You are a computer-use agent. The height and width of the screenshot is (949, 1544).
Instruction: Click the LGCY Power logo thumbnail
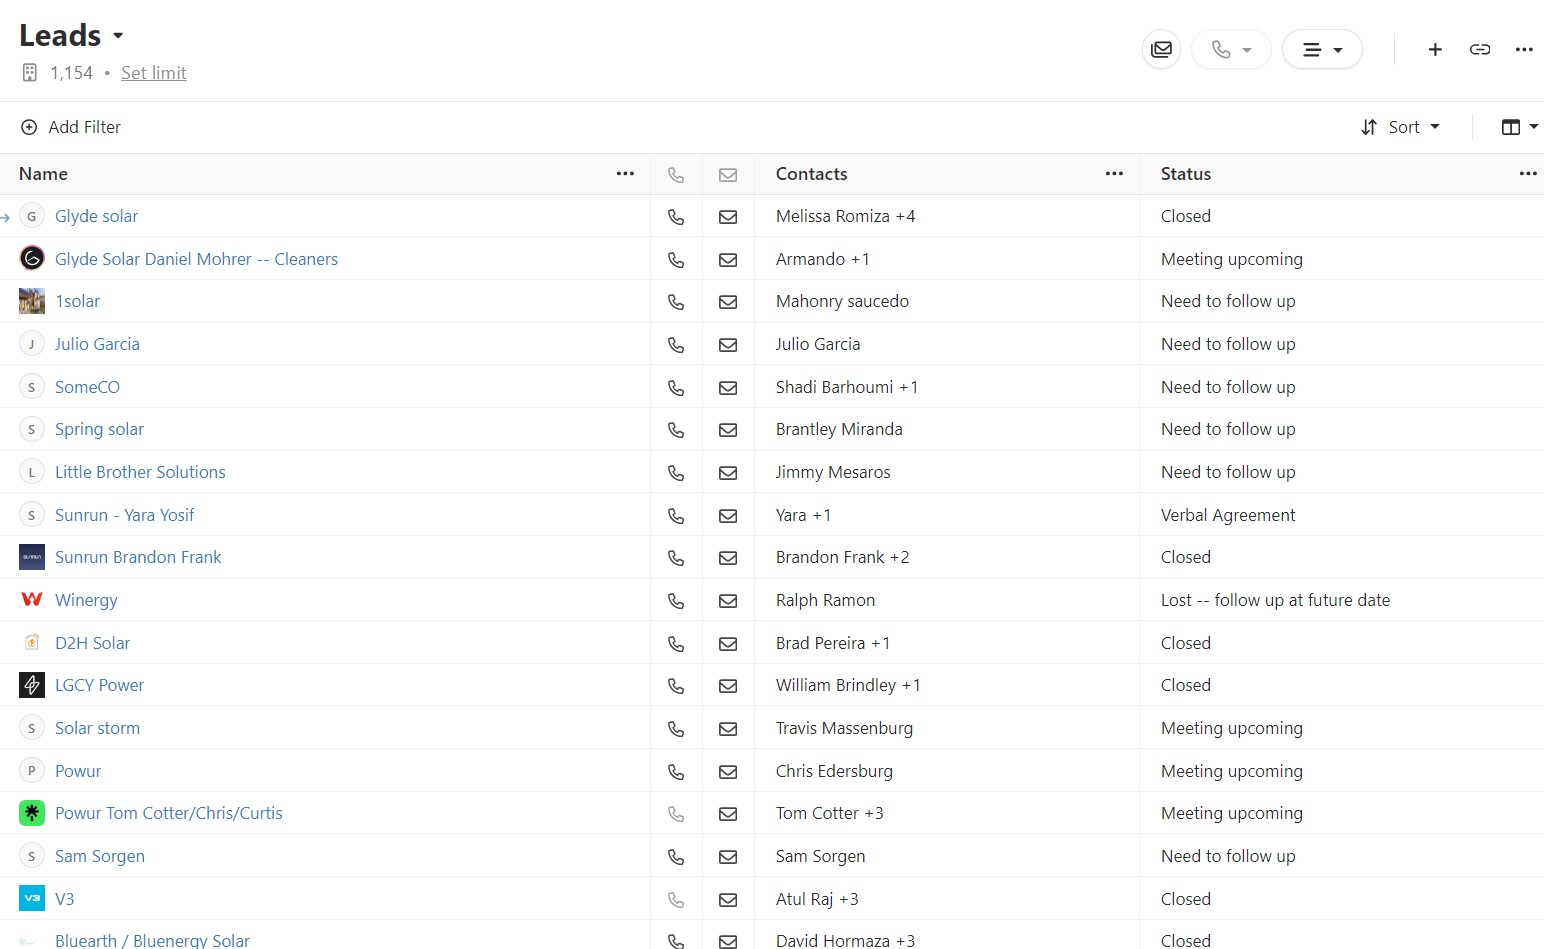coord(32,685)
